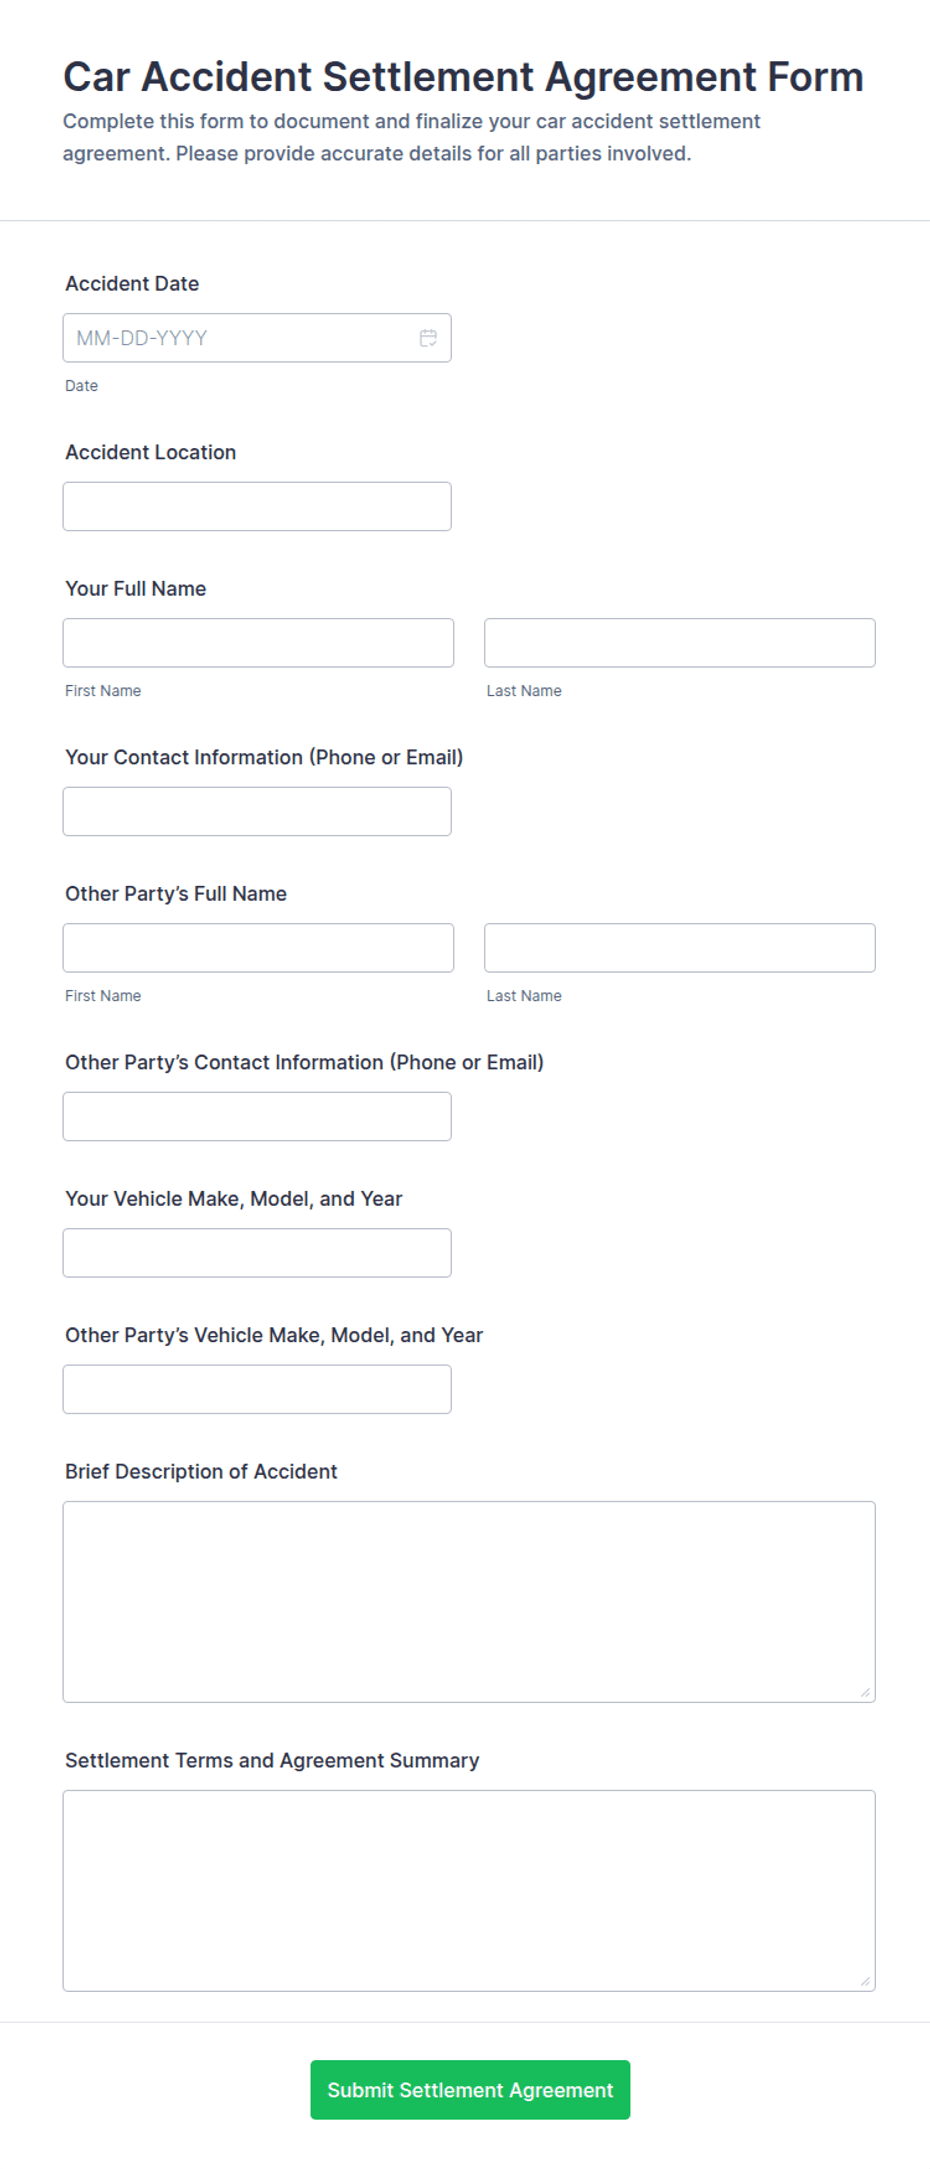Click Your Full Name last name box
Screen dimensions: 930x2169
pos(680,643)
